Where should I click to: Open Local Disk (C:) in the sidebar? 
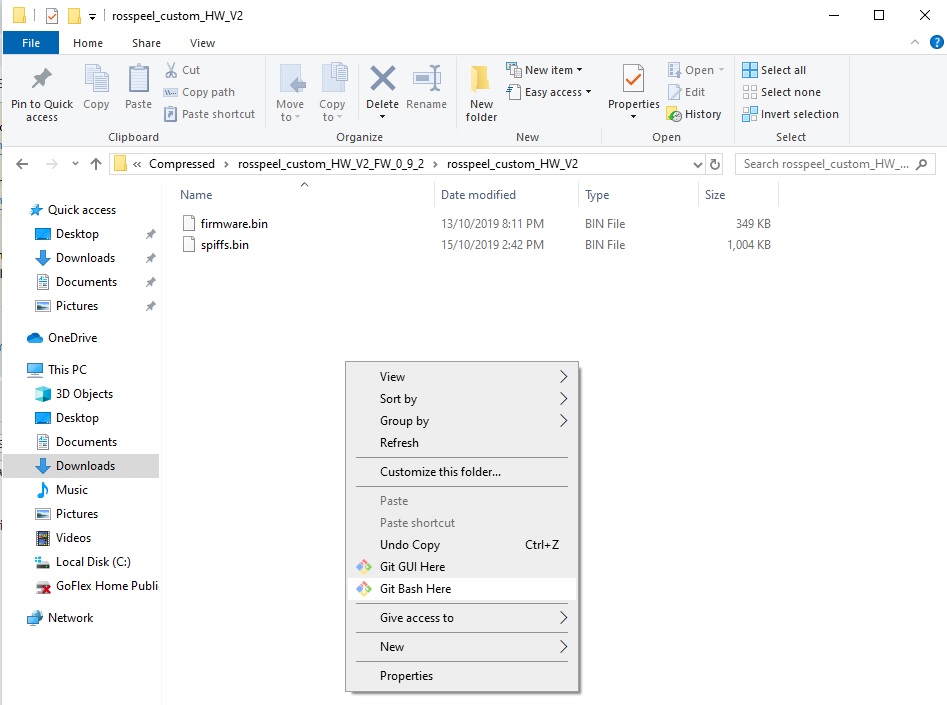93,562
